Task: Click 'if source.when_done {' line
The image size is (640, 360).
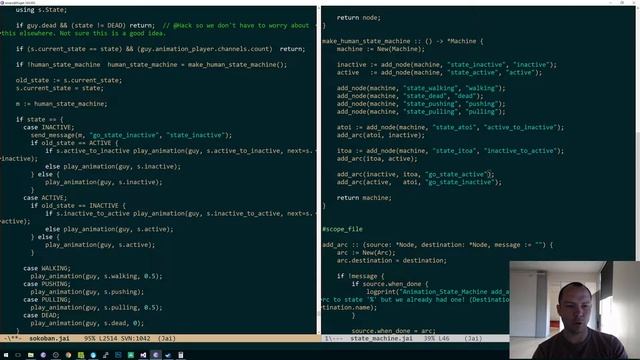Action: 390,284
